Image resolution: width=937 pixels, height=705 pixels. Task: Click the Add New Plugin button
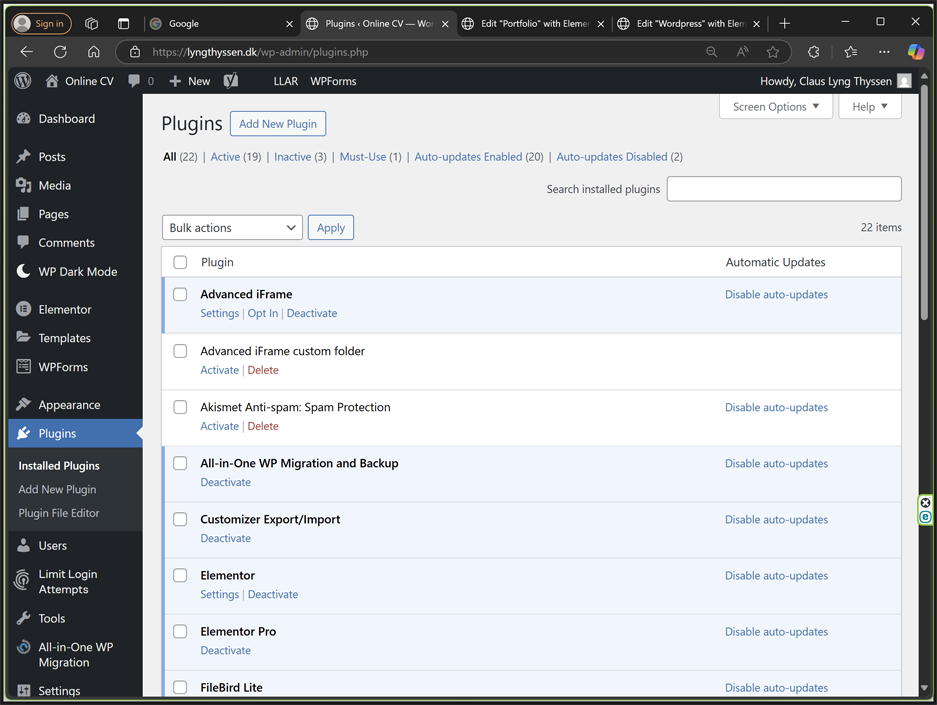coord(278,124)
